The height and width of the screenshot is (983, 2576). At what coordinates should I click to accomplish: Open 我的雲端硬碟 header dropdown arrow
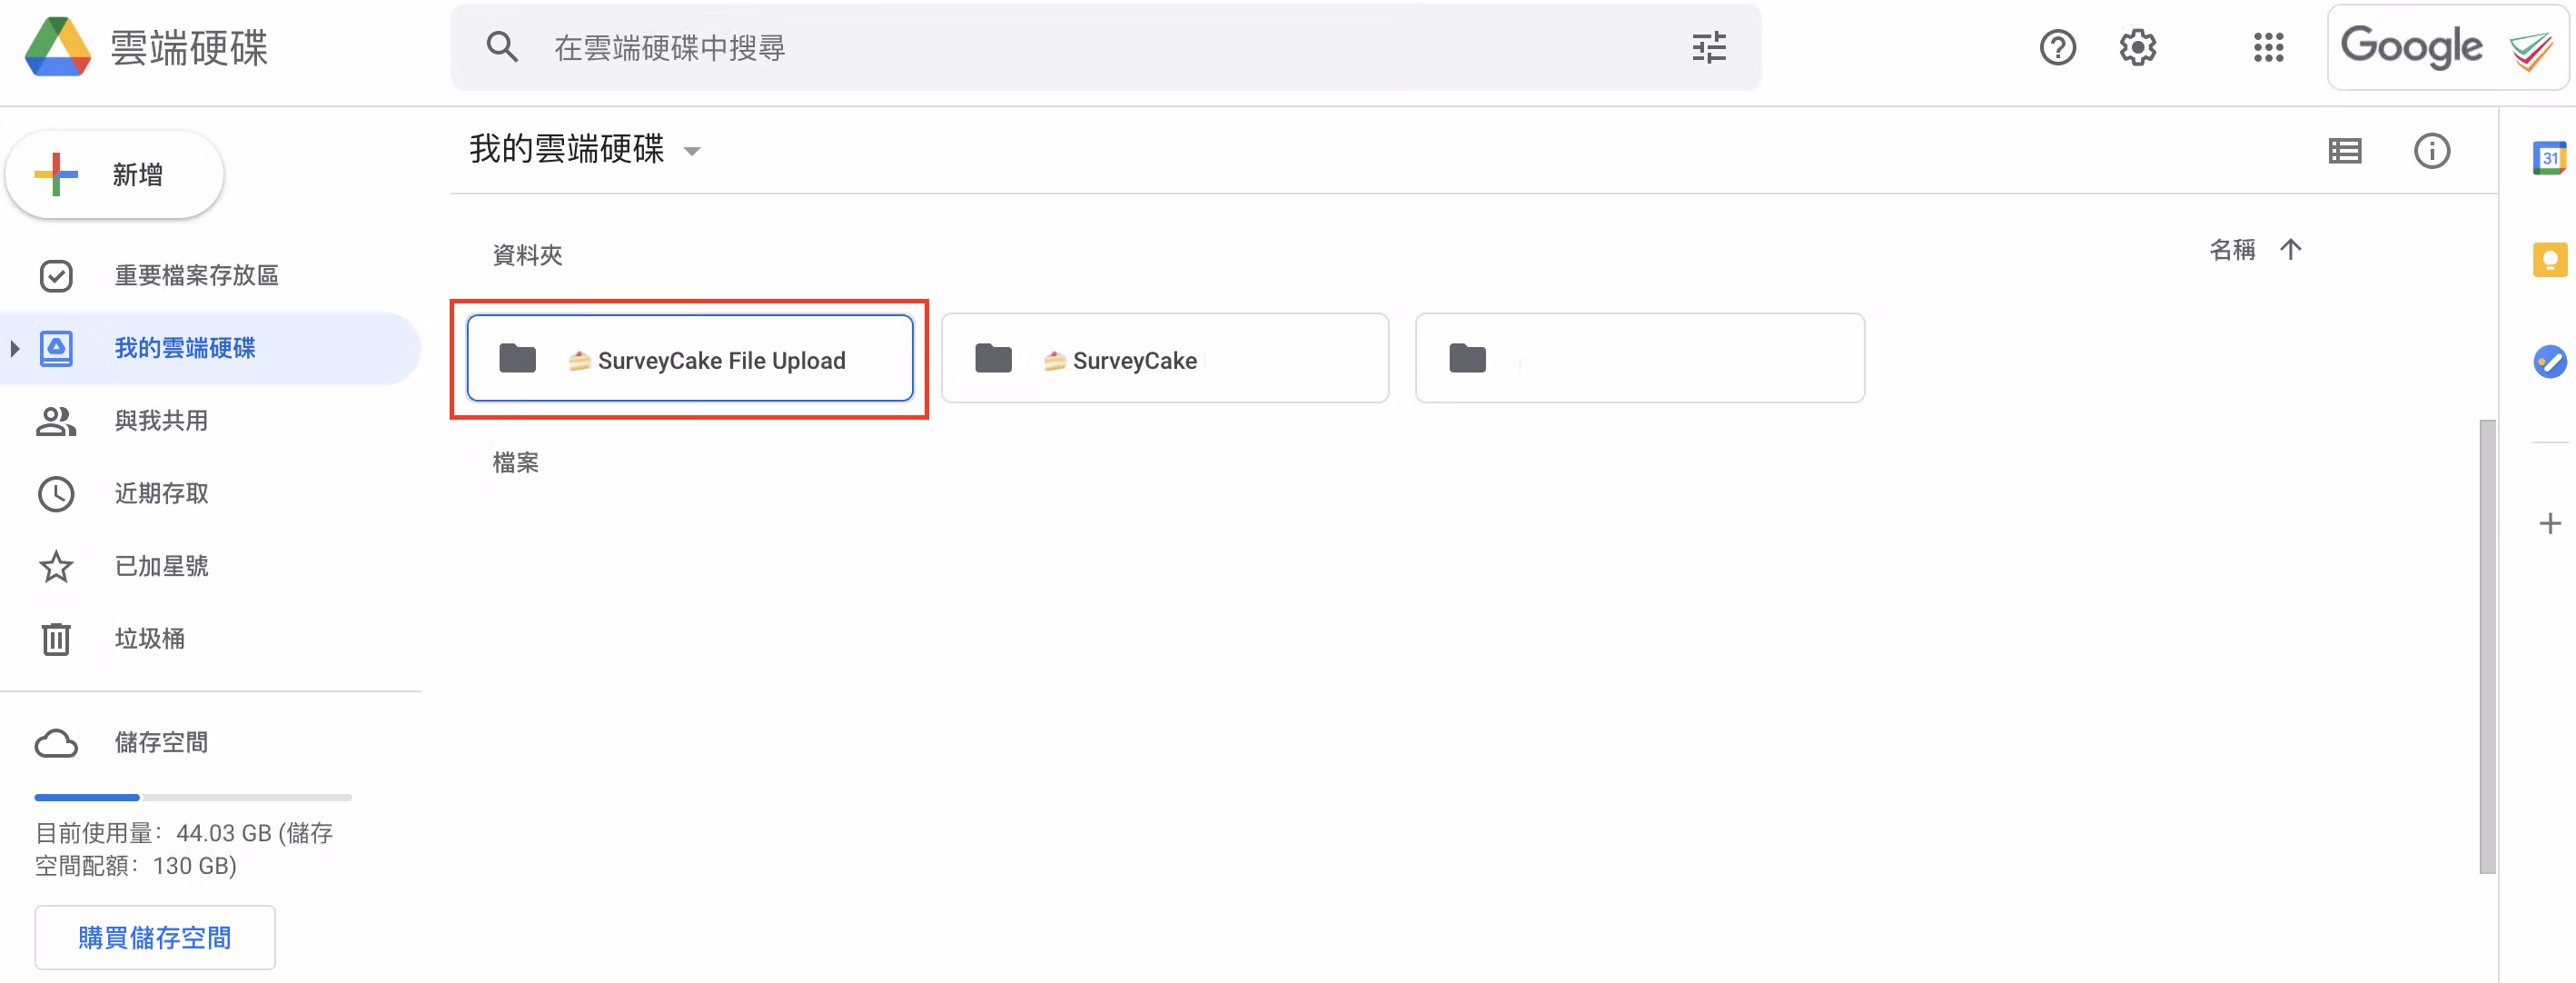[x=691, y=152]
